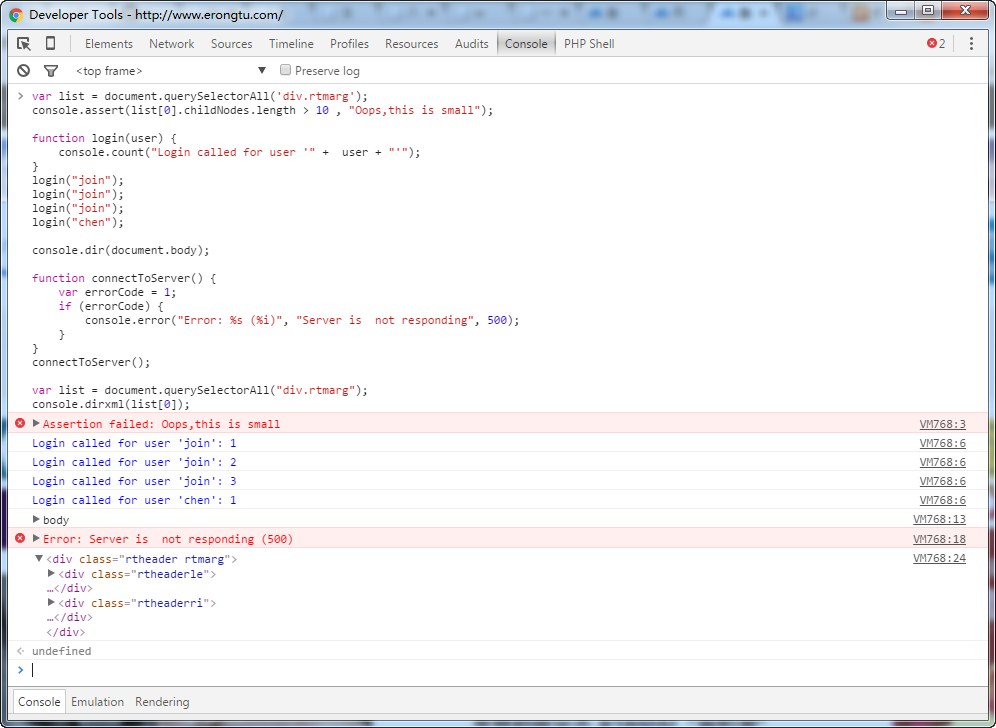Open the Timeline tab
This screenshot has height=728, width=996.
click(291, 44)
